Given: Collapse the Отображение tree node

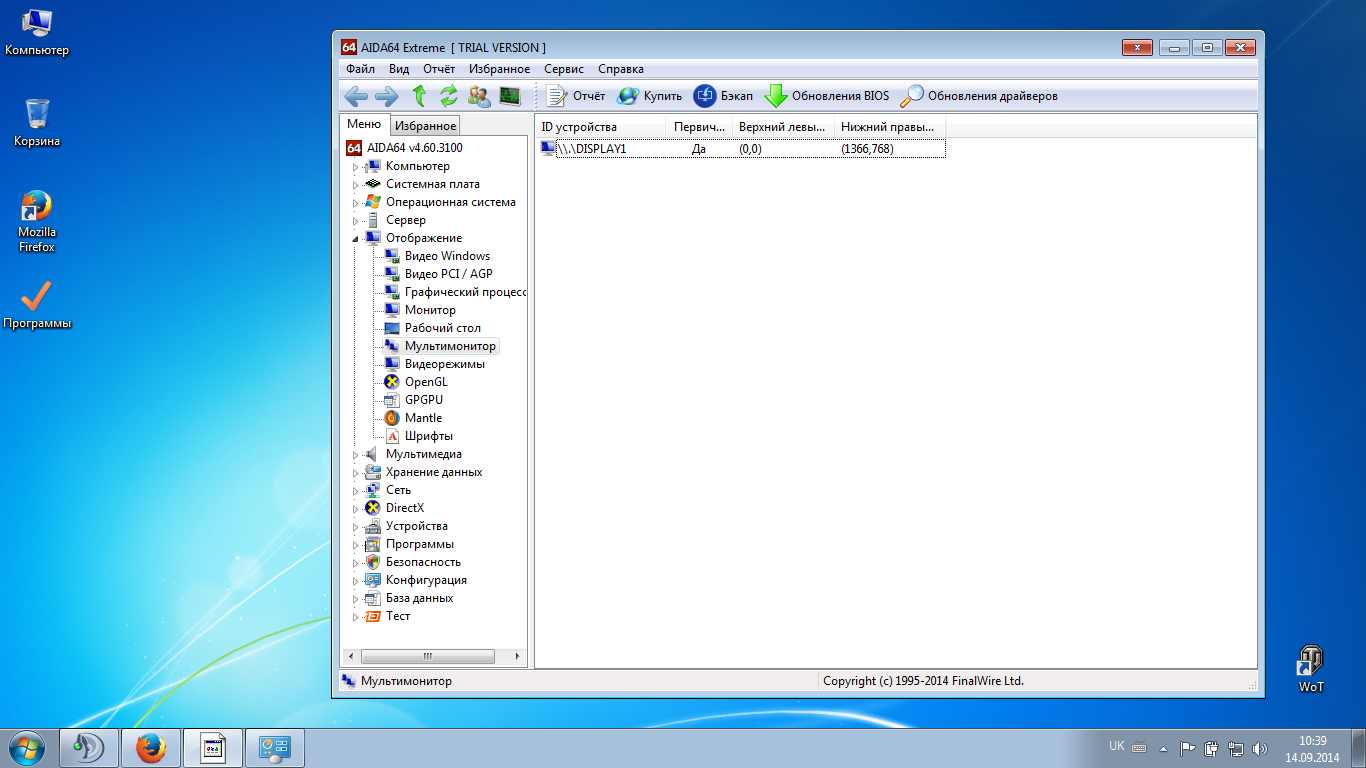Looking at the screenshot, I should point(354,239).
